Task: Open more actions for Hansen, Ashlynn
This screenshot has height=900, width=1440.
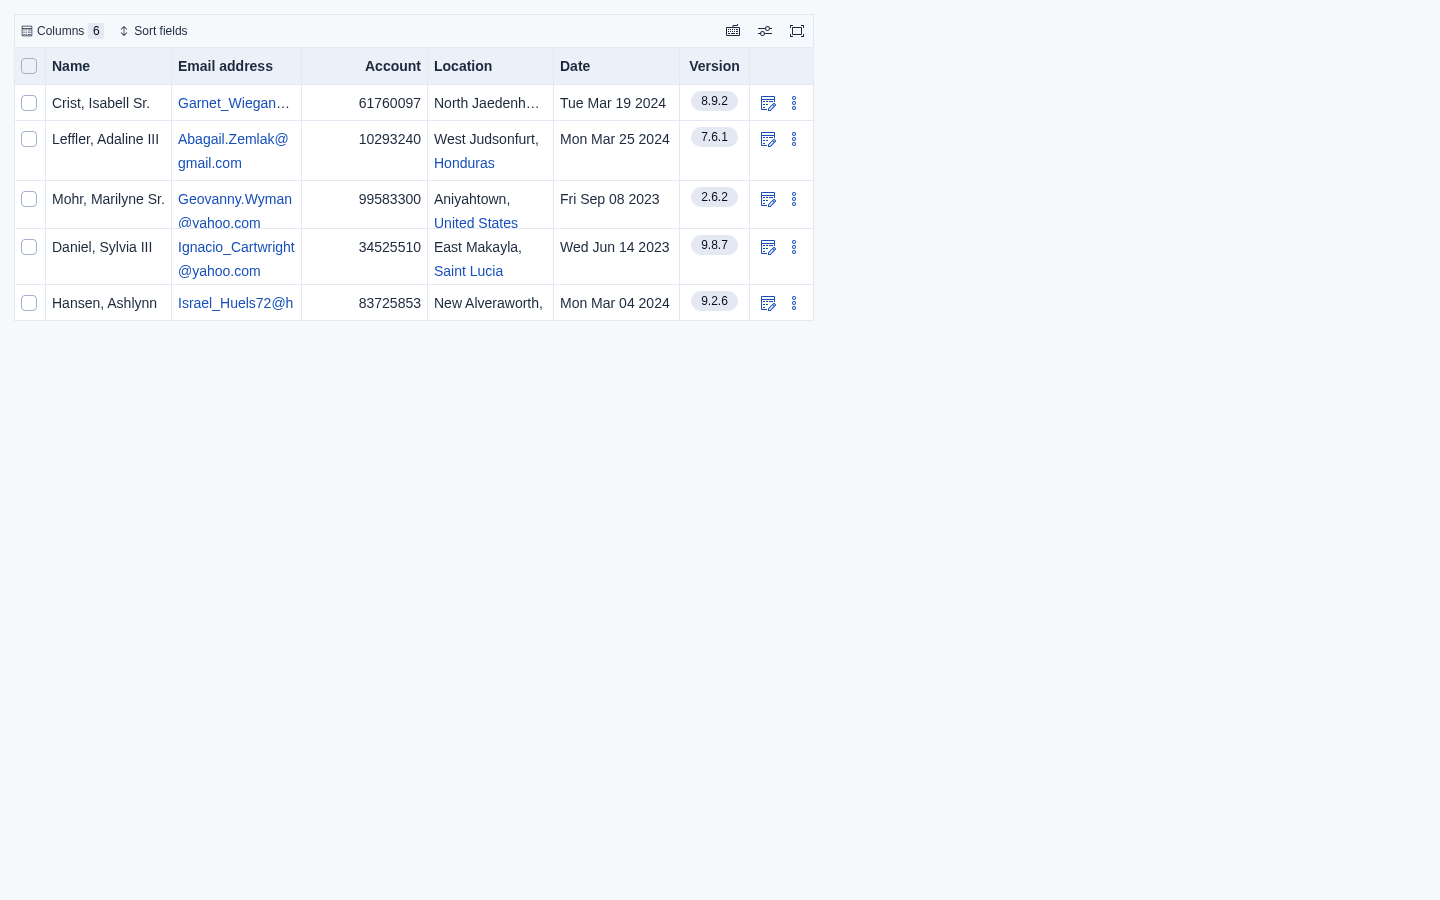Action: 794,303
